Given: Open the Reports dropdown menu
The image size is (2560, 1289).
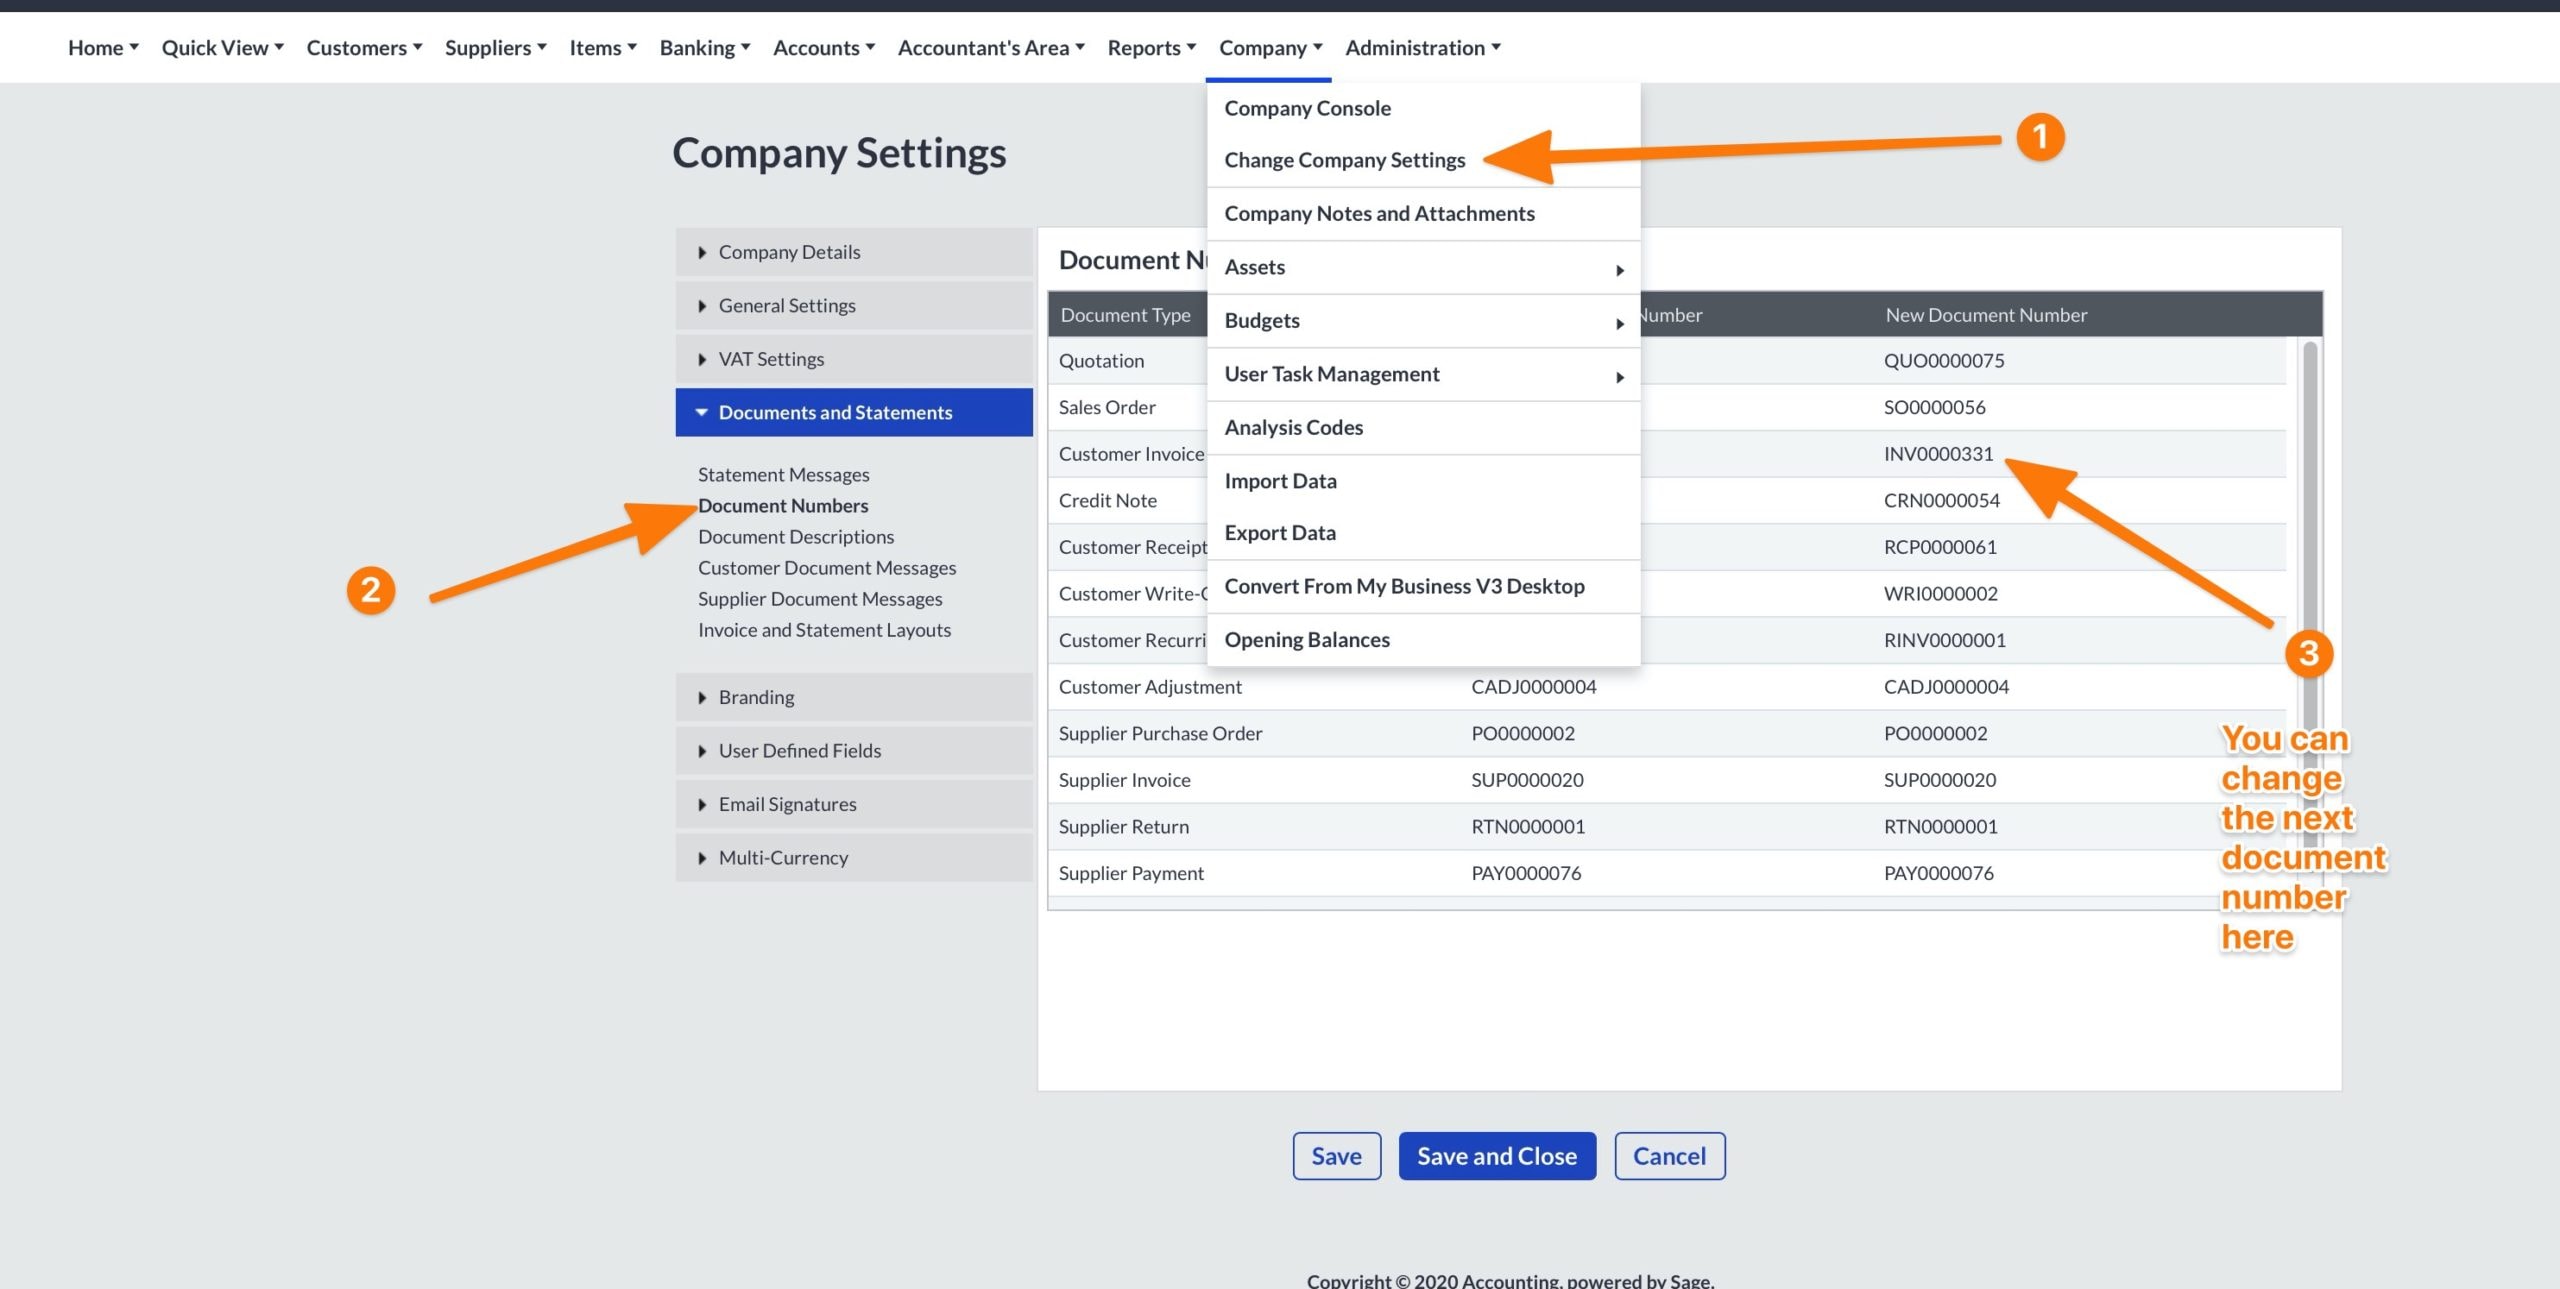Looking at the screenshot, I should pyautogui.click(x=1151, y=47).
